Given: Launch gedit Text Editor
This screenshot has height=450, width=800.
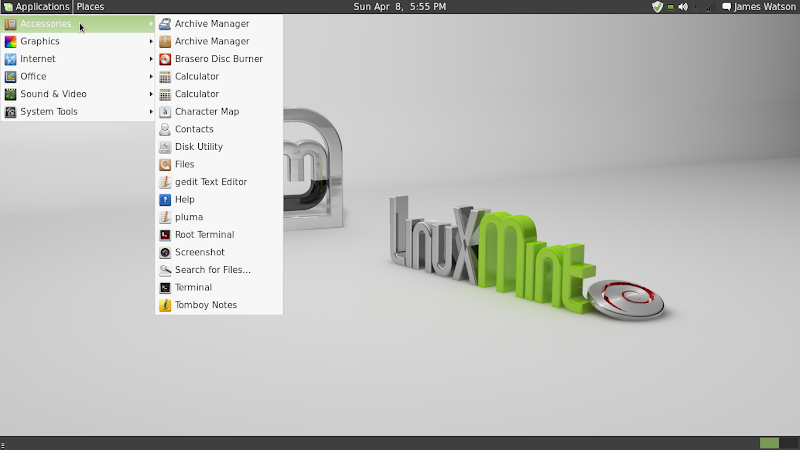Looking at the screenshot, I should coord(219,182).
